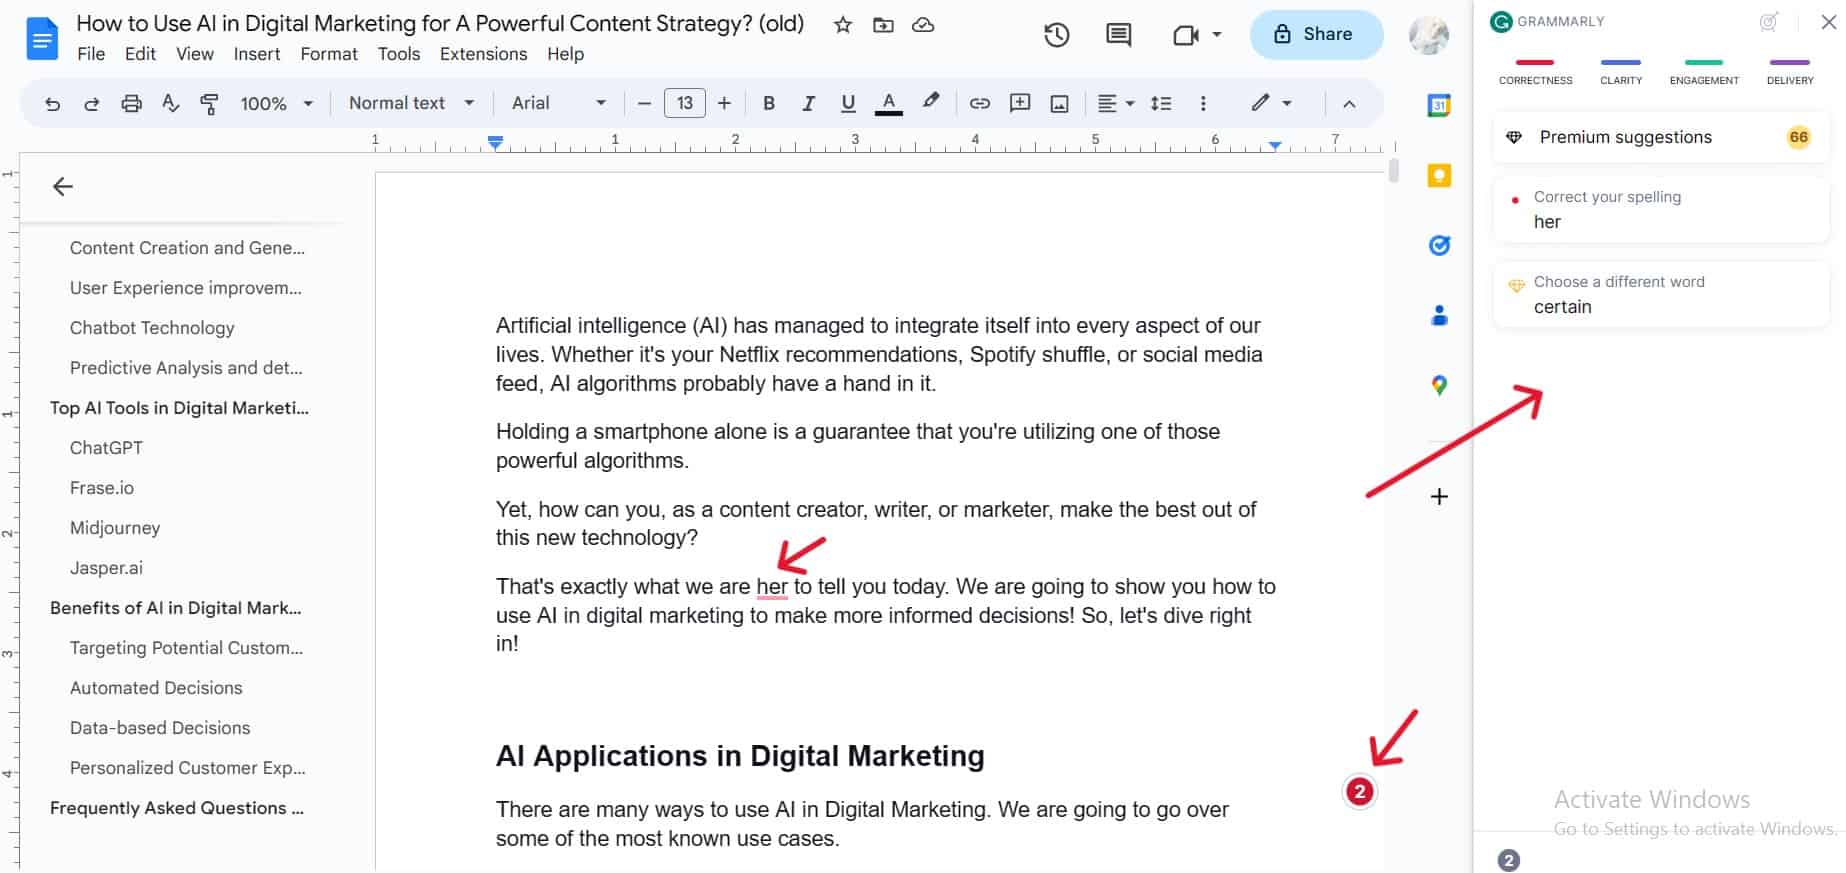This screenshot has height=873, width=1846.
Task: Decrease the font size
Action: coord(644,103)
